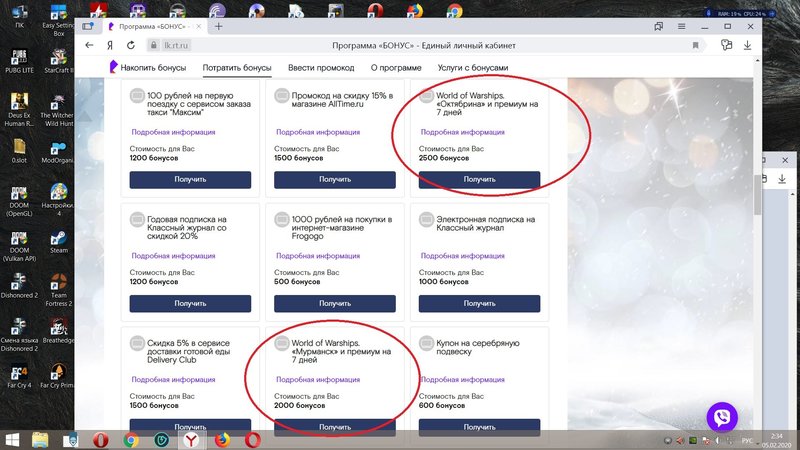Open the extensions icon beside downloads
Viewport: 800px width, 450px height.
tap(727, 45)
